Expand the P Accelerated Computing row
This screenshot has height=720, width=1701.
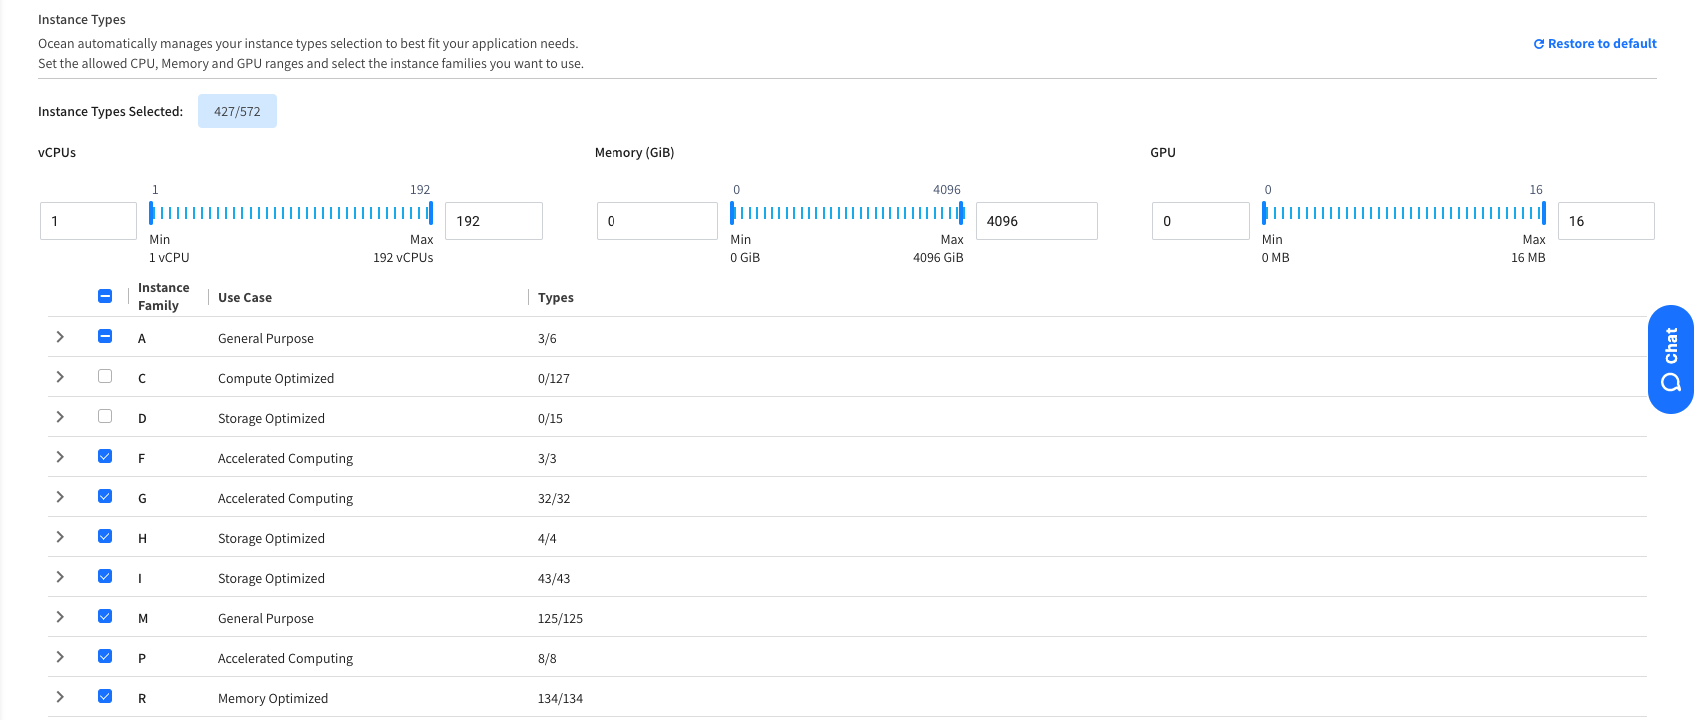coord(60,657)
